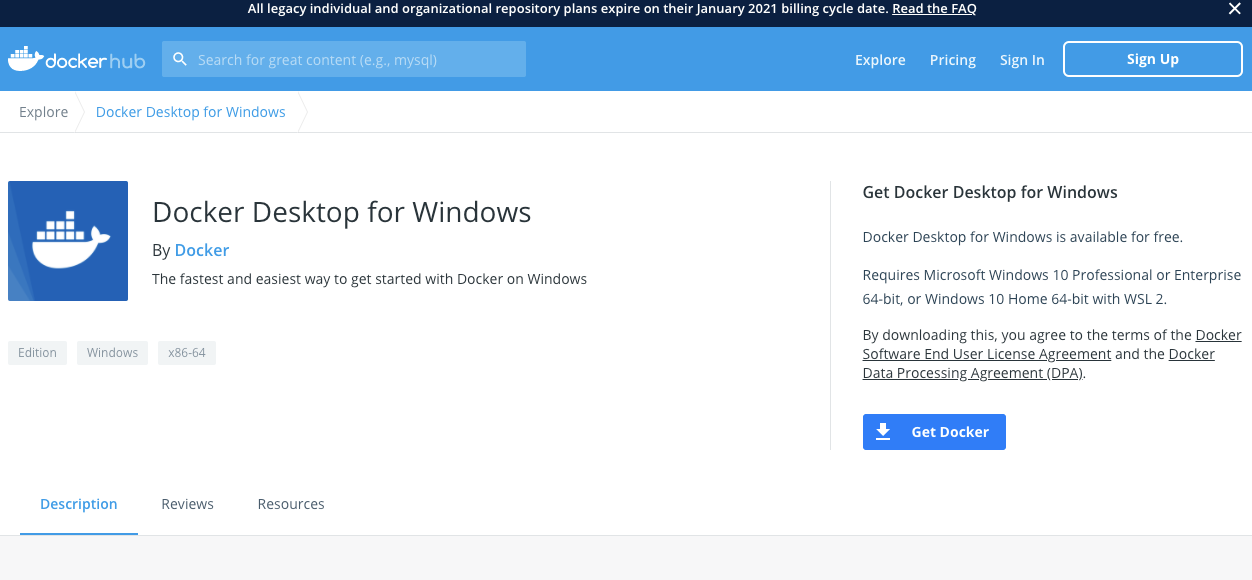Screen dimensions: 1252x580
Task: Click the Sign Up button
Action: [1152, 59]
